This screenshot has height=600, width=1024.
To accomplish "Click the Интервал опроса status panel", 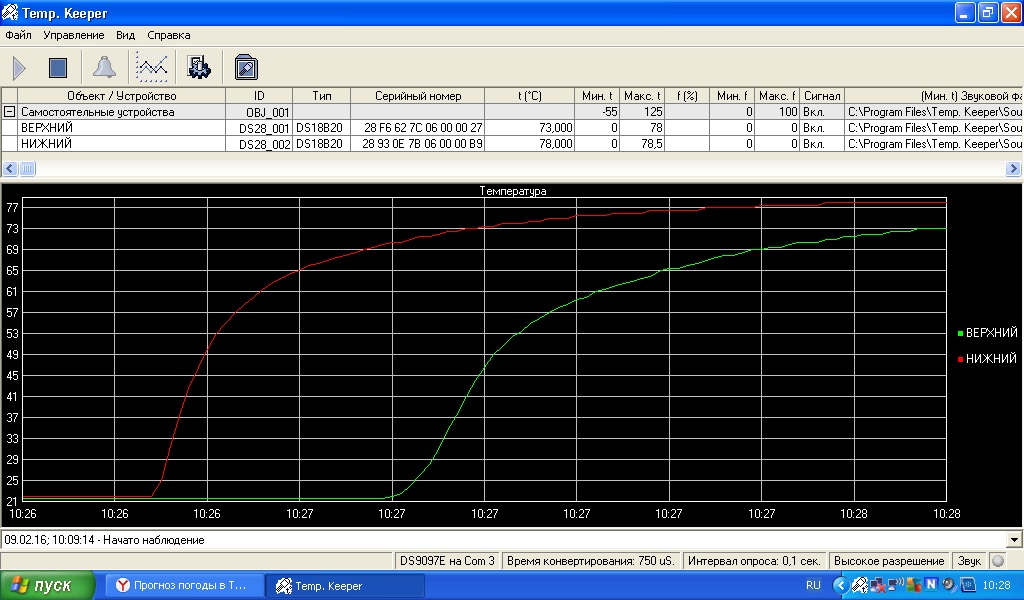I will point(754,561).
